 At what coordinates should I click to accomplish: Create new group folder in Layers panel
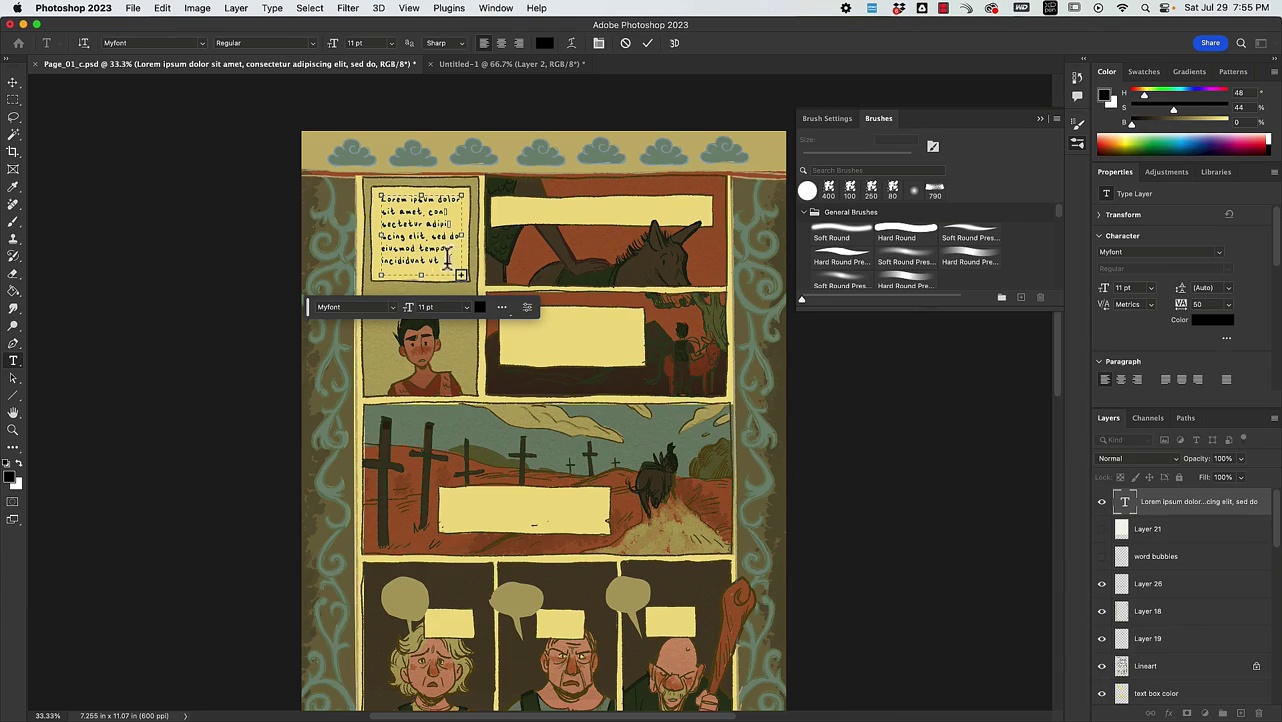coord(1223,713)
